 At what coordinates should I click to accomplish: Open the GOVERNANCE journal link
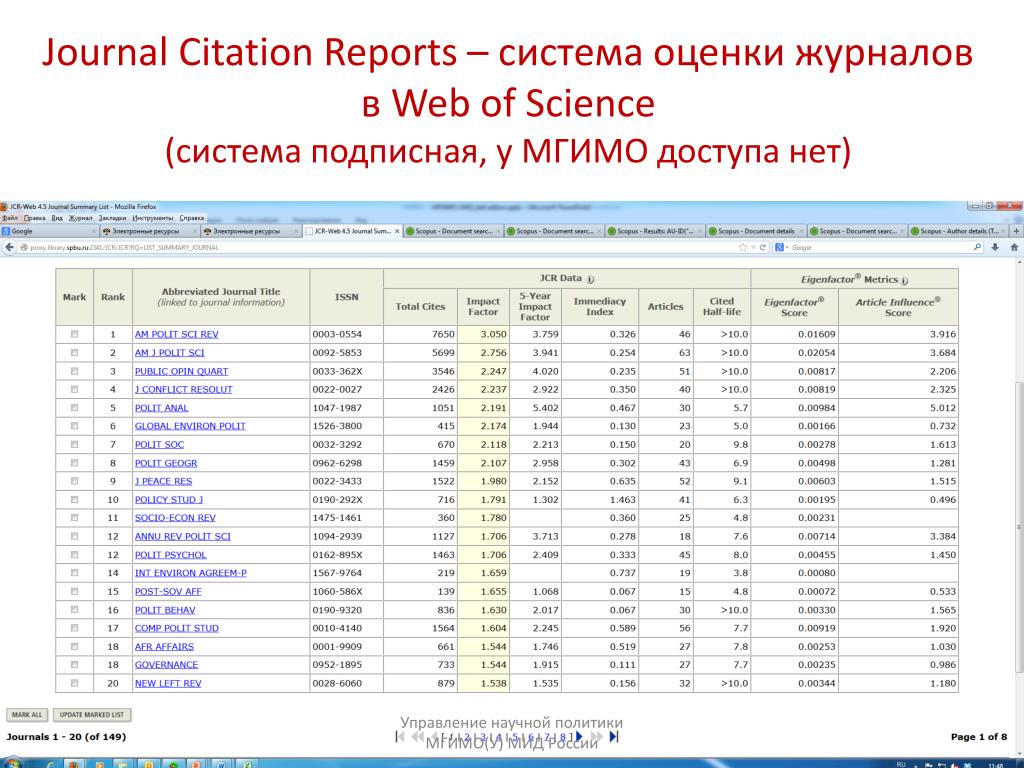click(166, 665)
